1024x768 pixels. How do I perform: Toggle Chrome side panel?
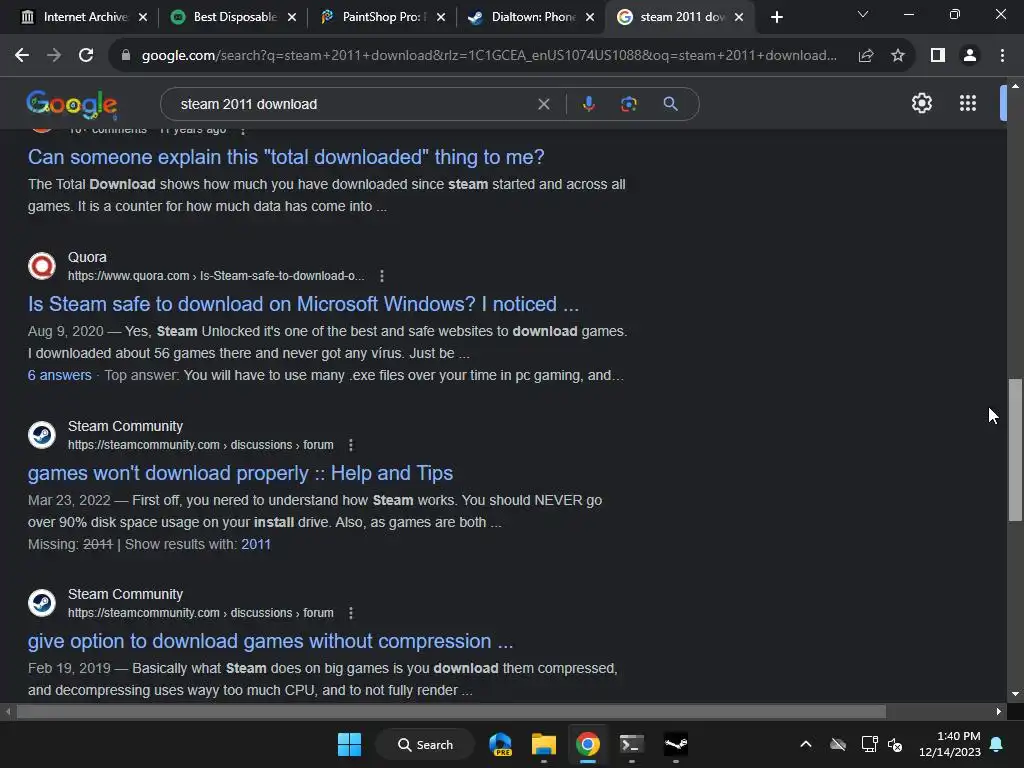tap(937, 56)
